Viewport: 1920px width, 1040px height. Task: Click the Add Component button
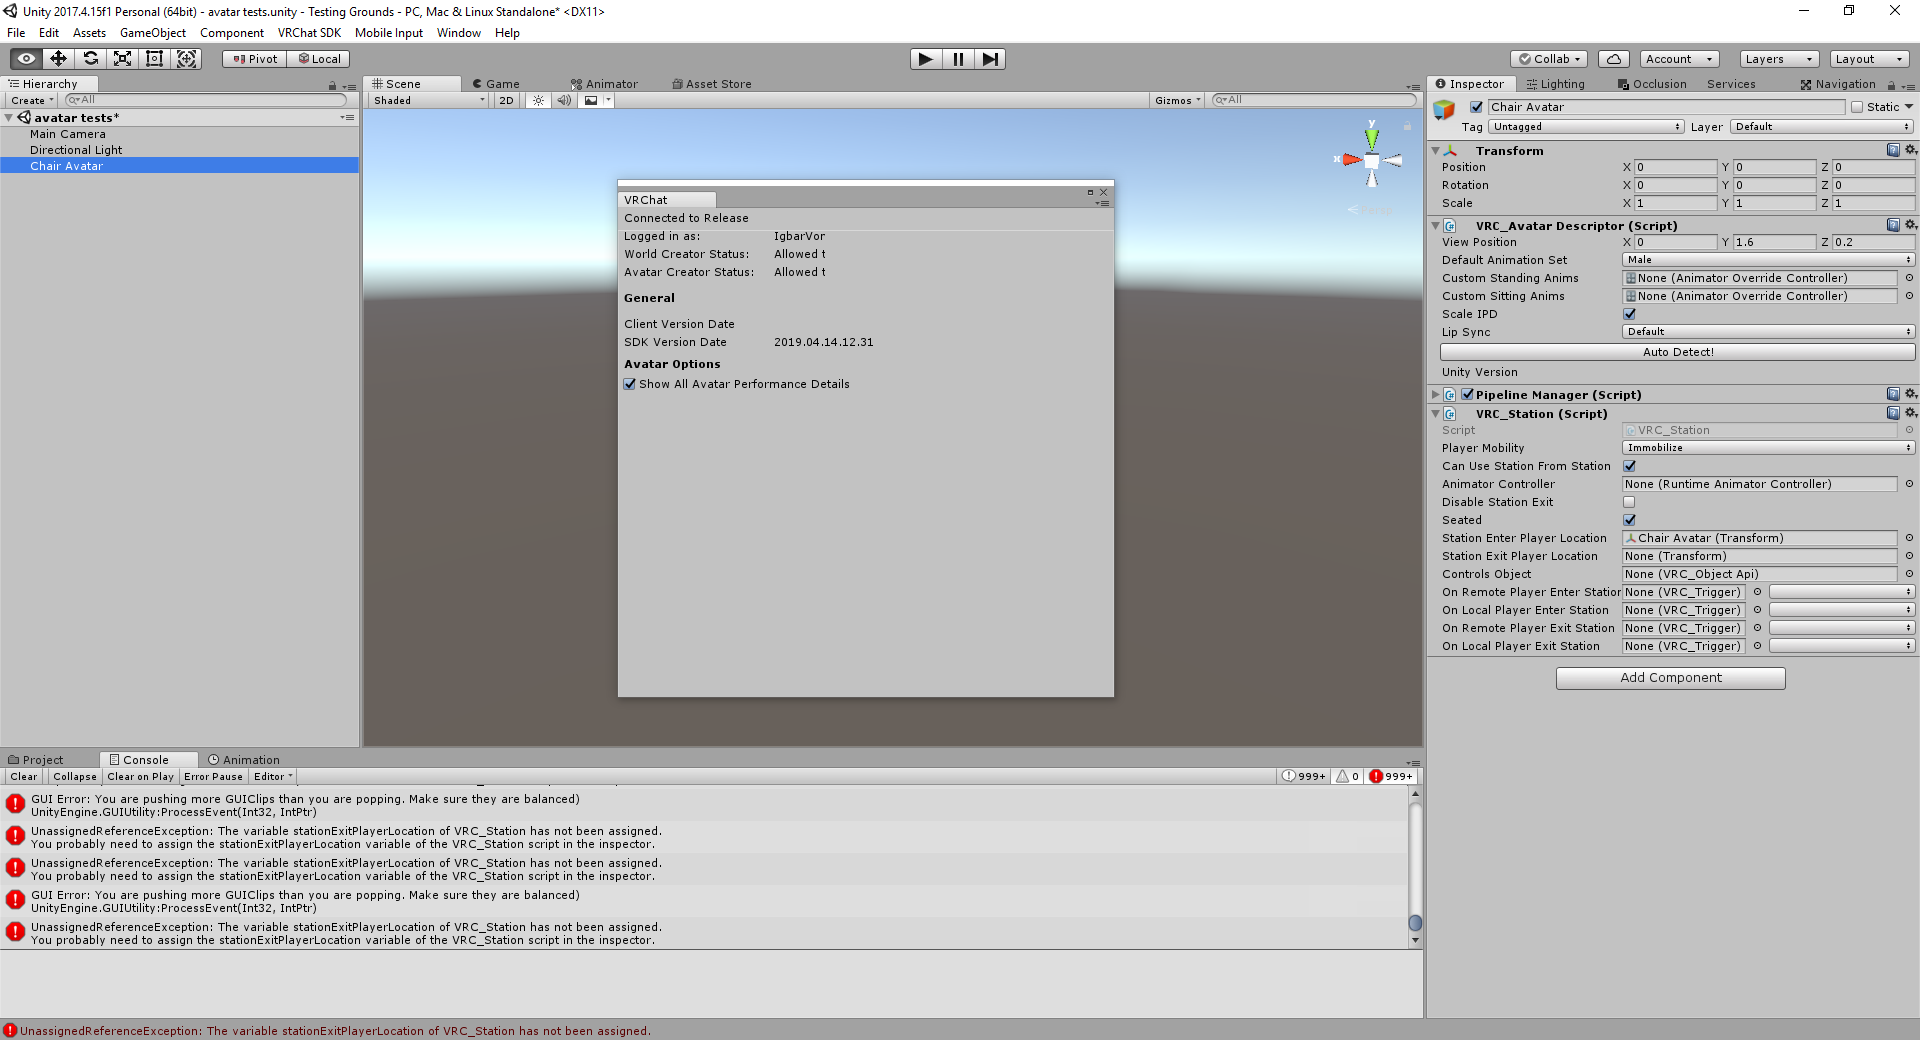(1670, 678)
